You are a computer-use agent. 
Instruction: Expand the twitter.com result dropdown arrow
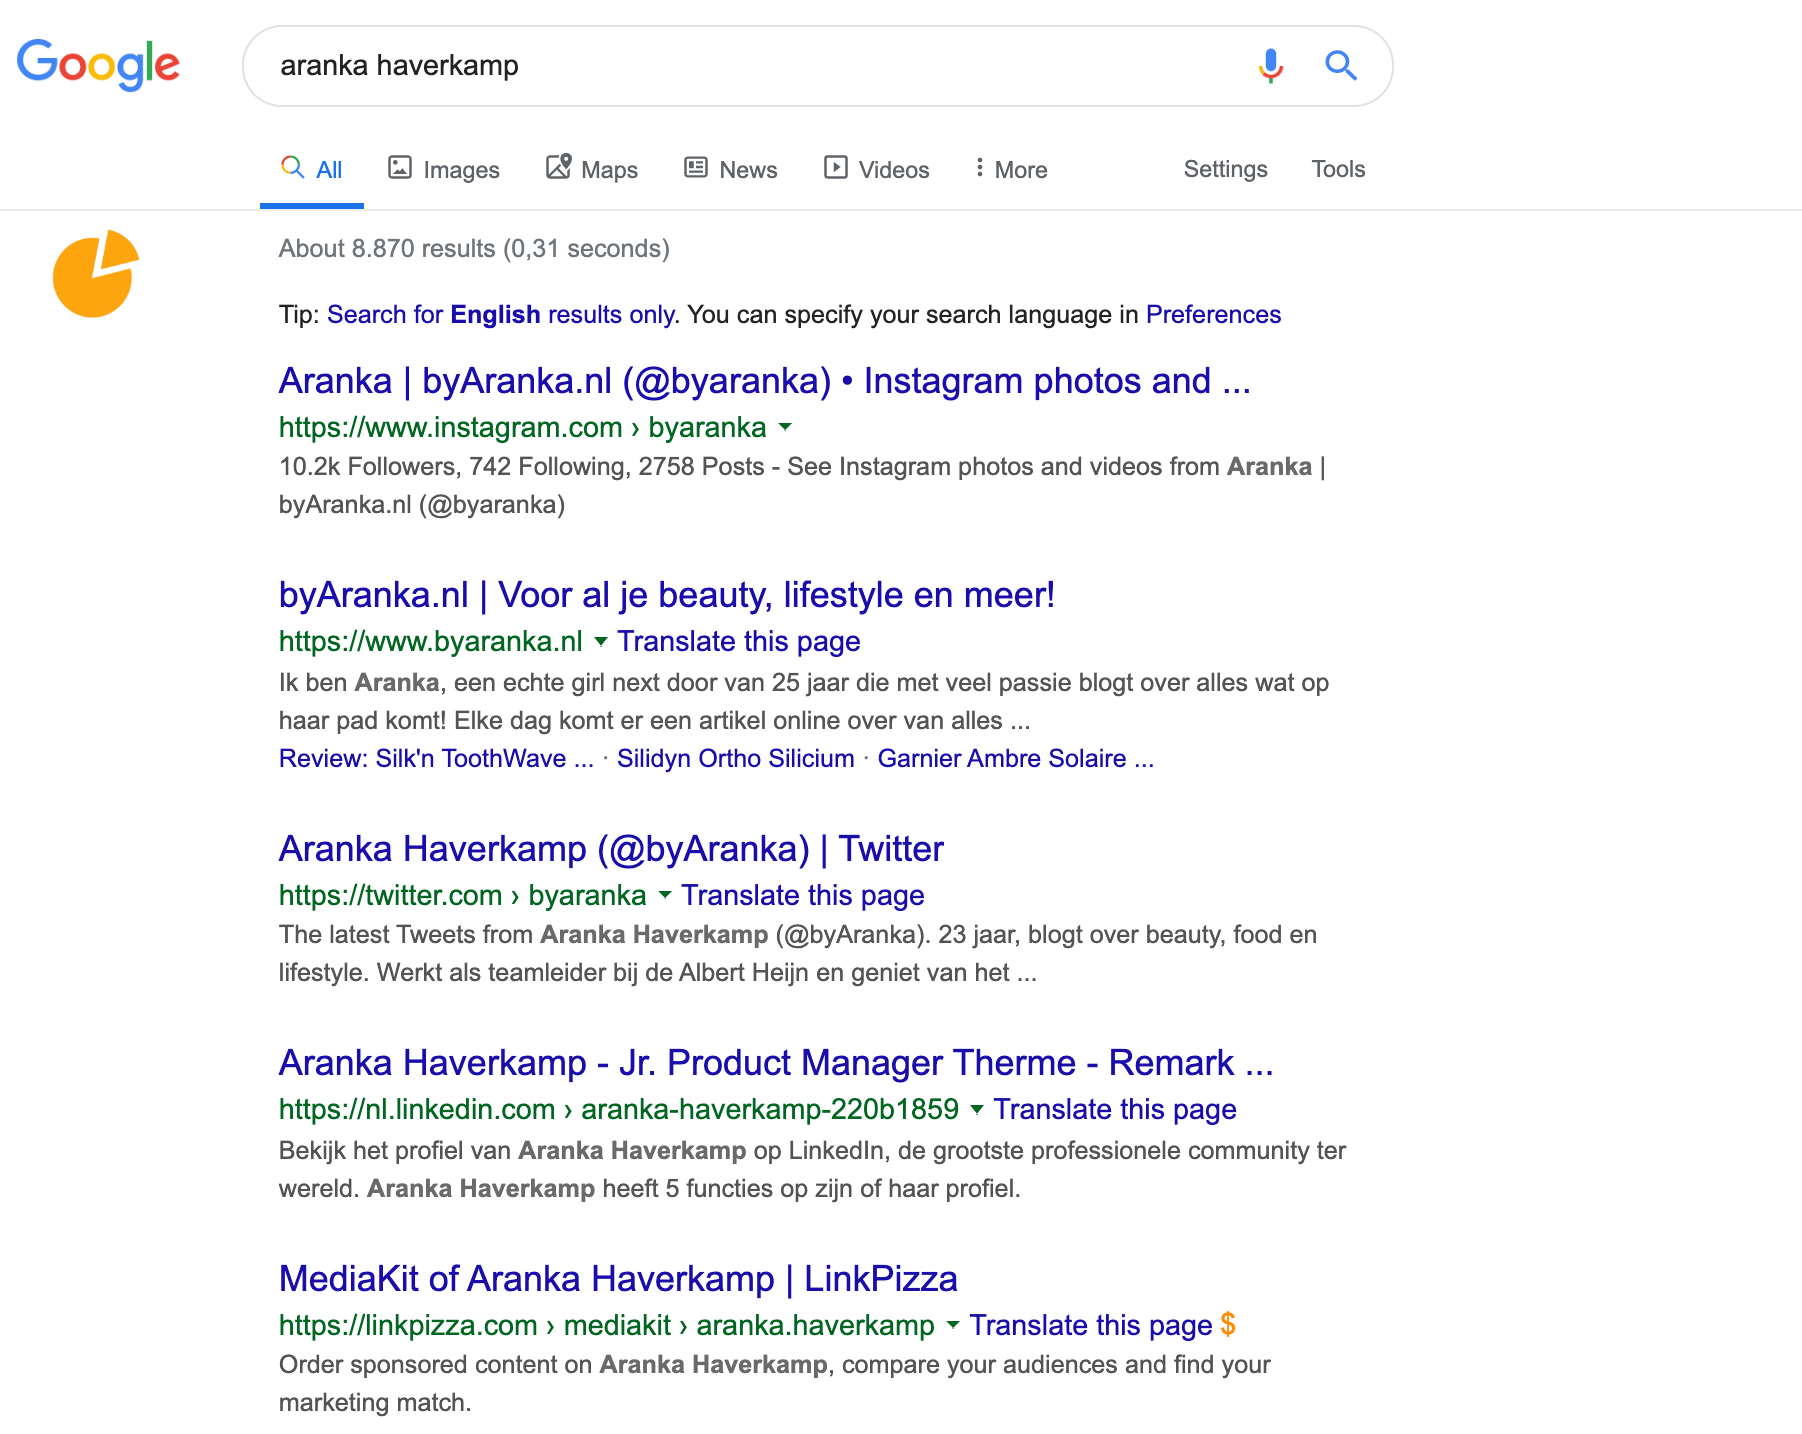[665, 895]
